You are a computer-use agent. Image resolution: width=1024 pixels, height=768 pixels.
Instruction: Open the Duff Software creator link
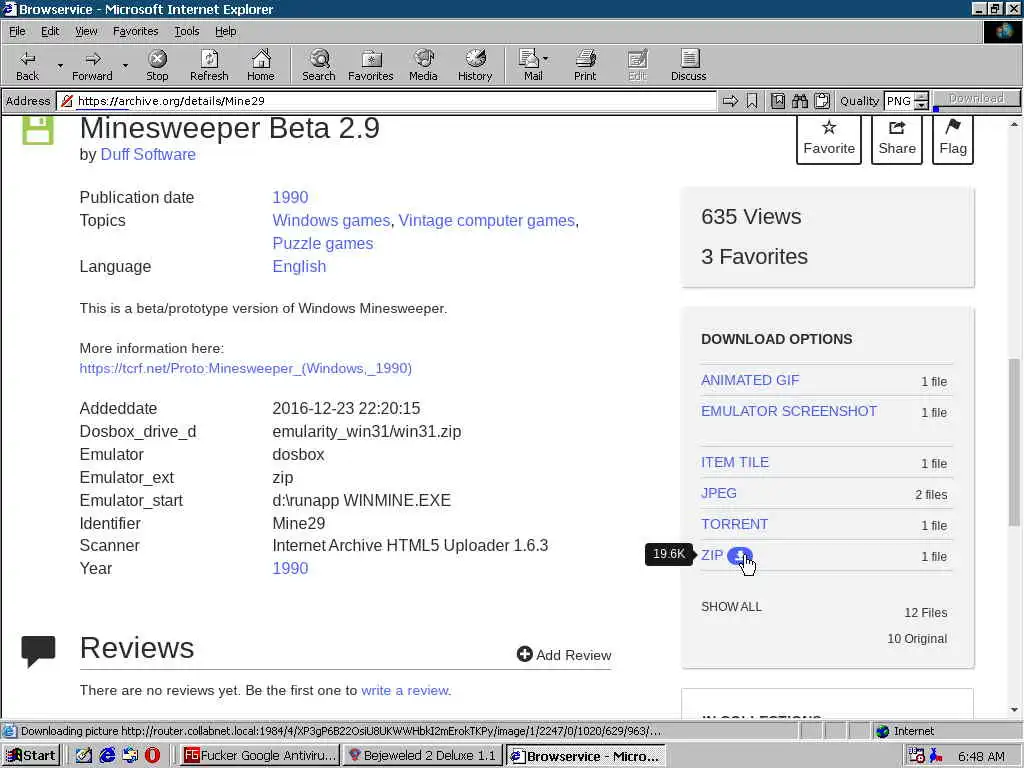(148, 154)
